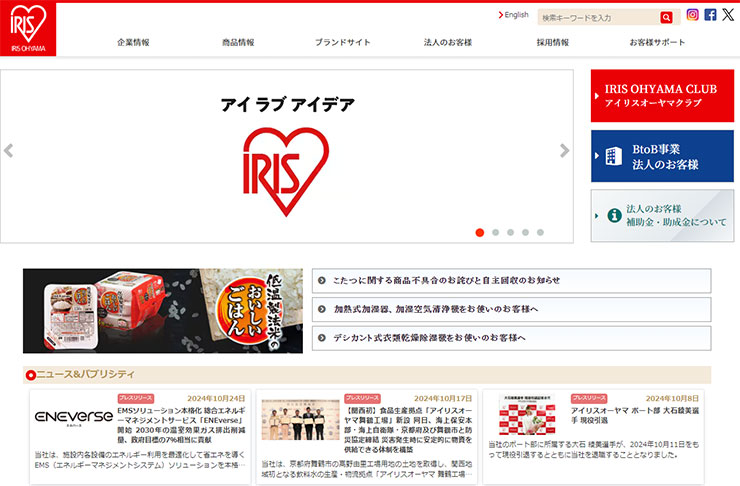
Task: Open the 加熱式加湿器 customer notice link
Action: pyautogui.click(x=512, y=309)
